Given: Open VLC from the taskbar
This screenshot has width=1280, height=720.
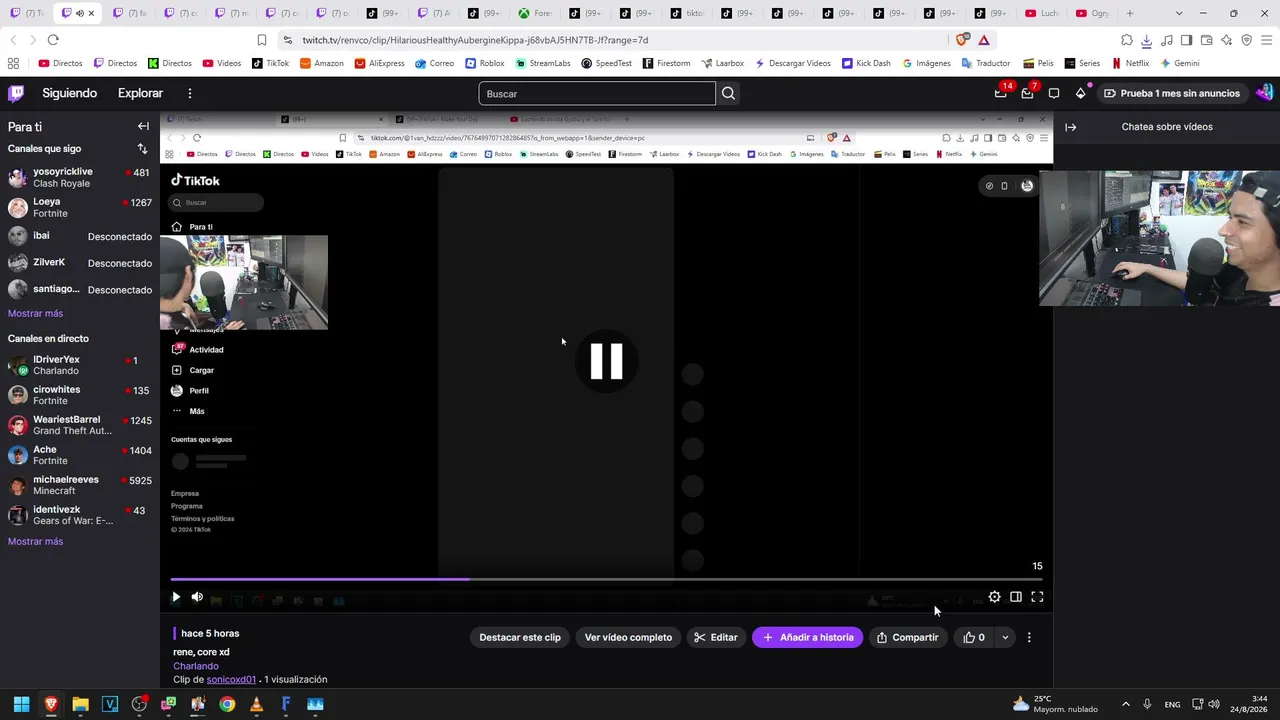Looking at the screenshot, I should [x=256, y=704].
